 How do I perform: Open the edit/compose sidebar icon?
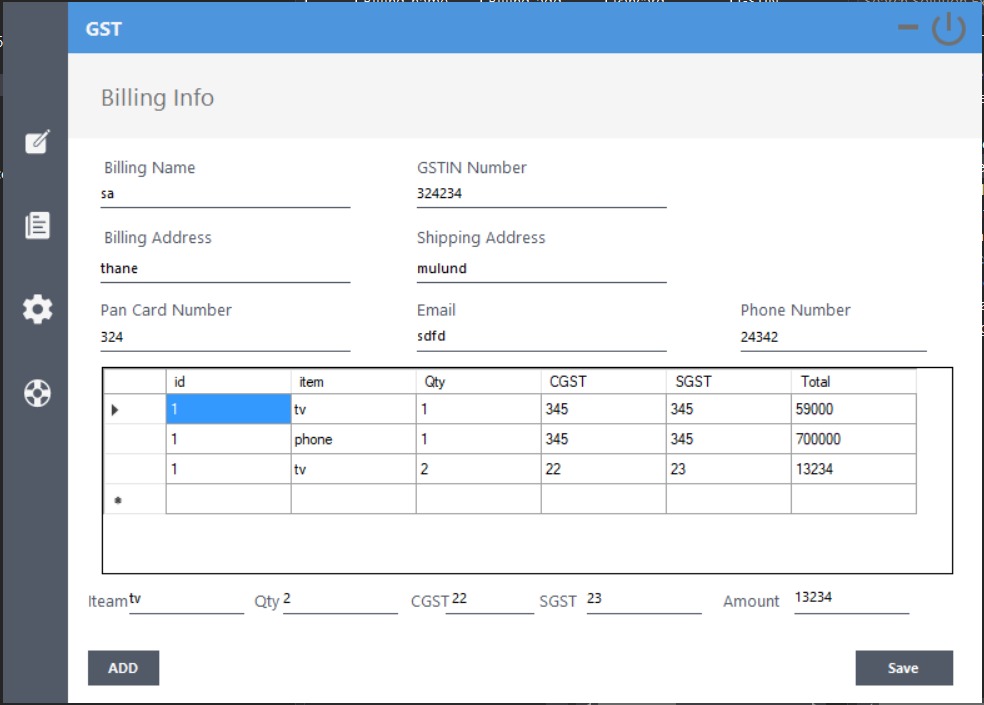[37, 142]
